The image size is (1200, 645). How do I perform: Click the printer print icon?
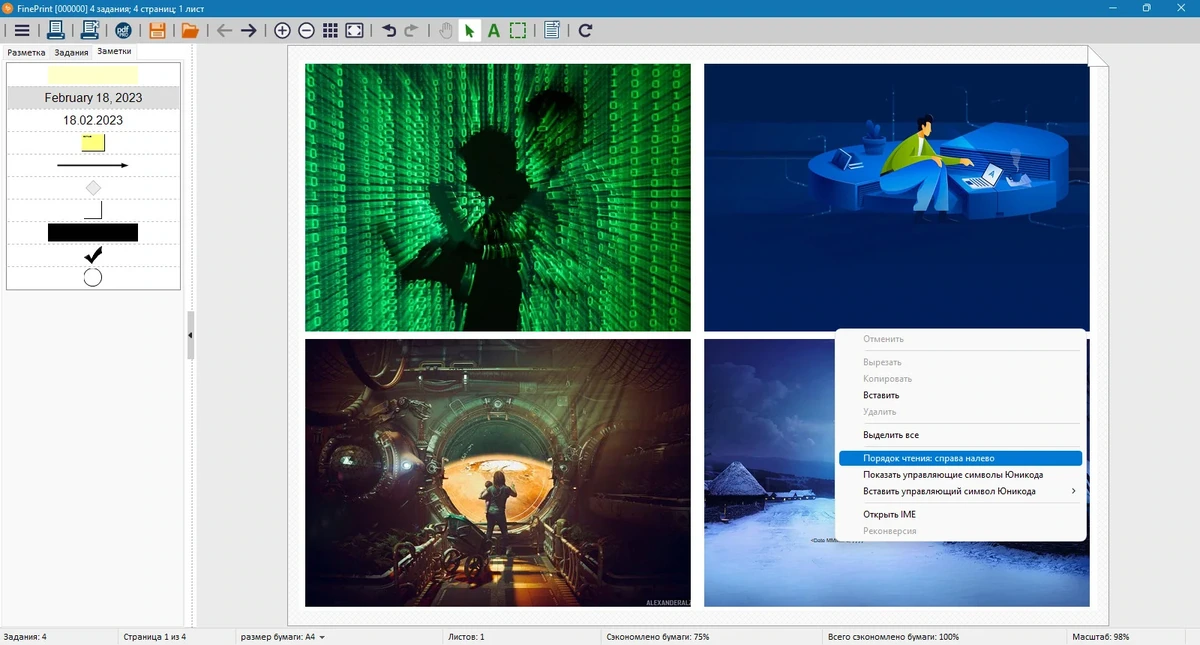click(55, 30)
